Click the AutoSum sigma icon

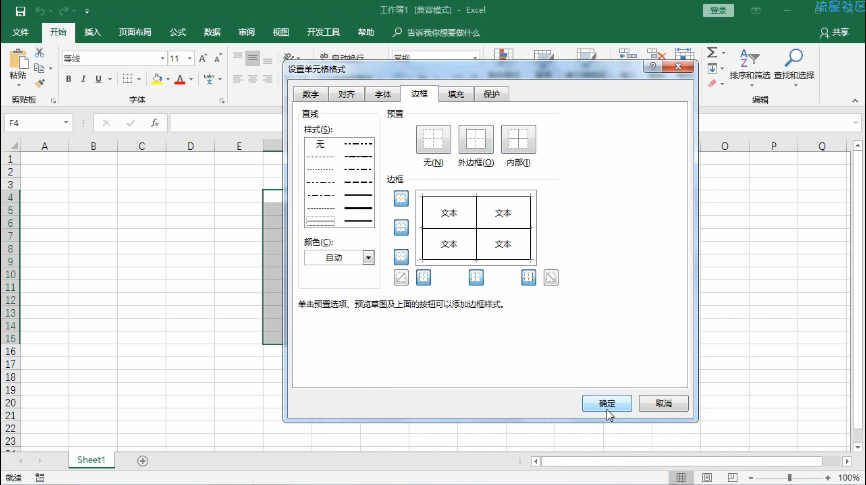(x=712, y=52)
